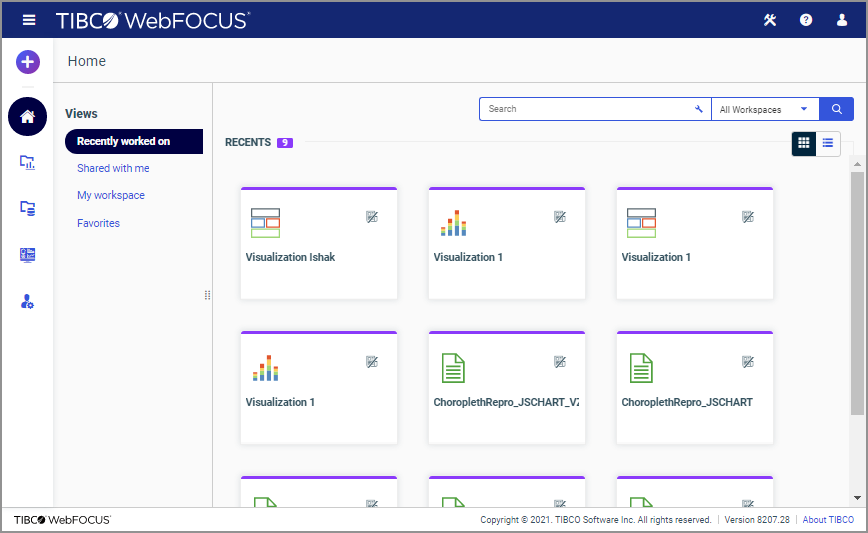Click the page layout icon on the top right card
The height and width of the screenshot is (533, 868).
pyautogui.click(x=642, y=223)
